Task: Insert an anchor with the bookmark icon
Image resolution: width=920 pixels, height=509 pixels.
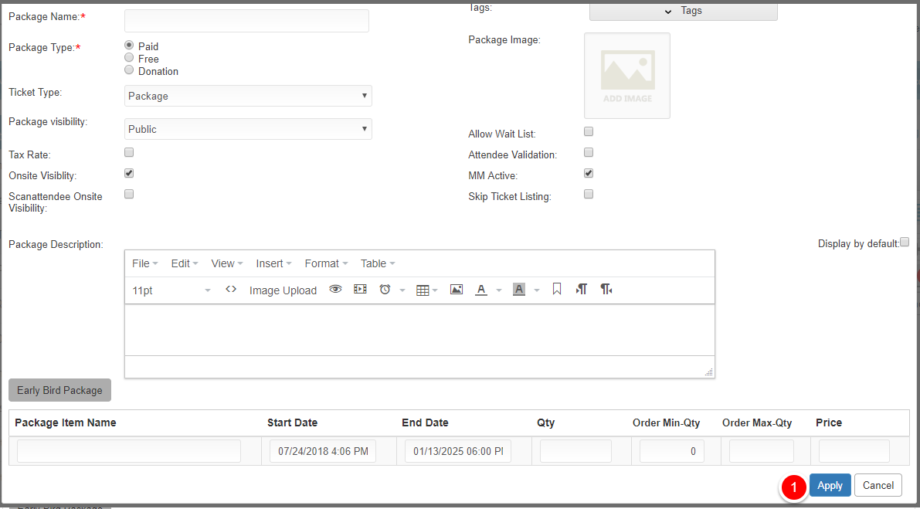Action: point(557,289)
